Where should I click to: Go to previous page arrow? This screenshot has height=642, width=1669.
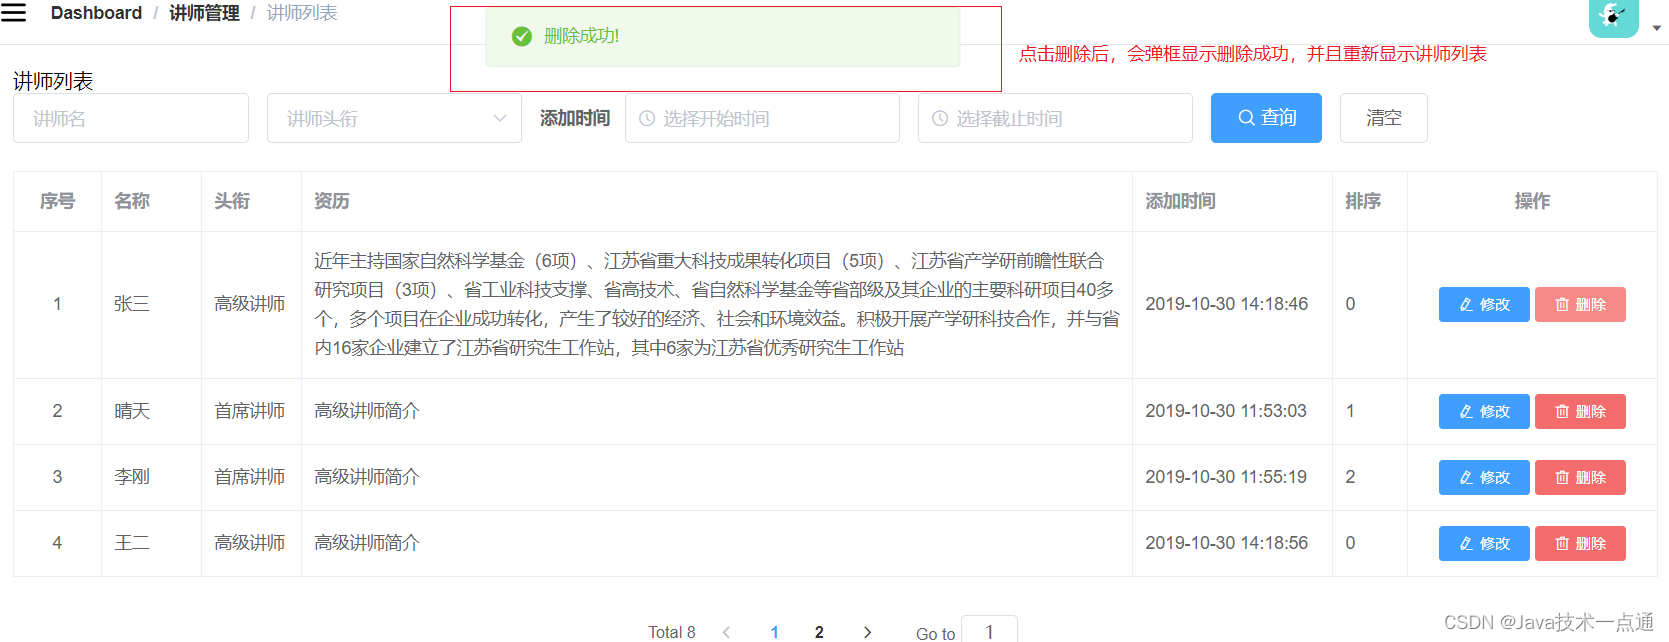tap(727, 632)
